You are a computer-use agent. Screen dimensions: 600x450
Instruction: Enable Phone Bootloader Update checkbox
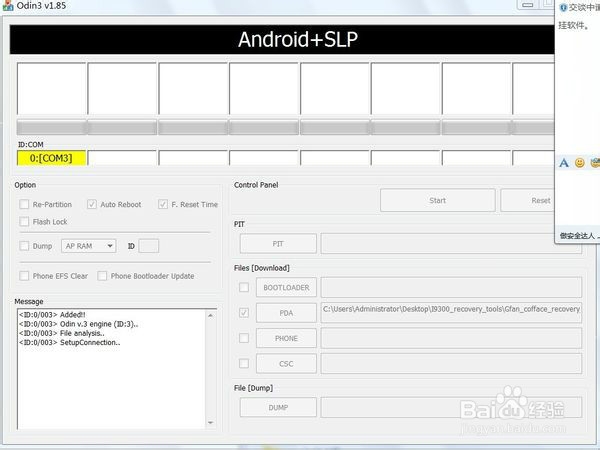(102, 276)
